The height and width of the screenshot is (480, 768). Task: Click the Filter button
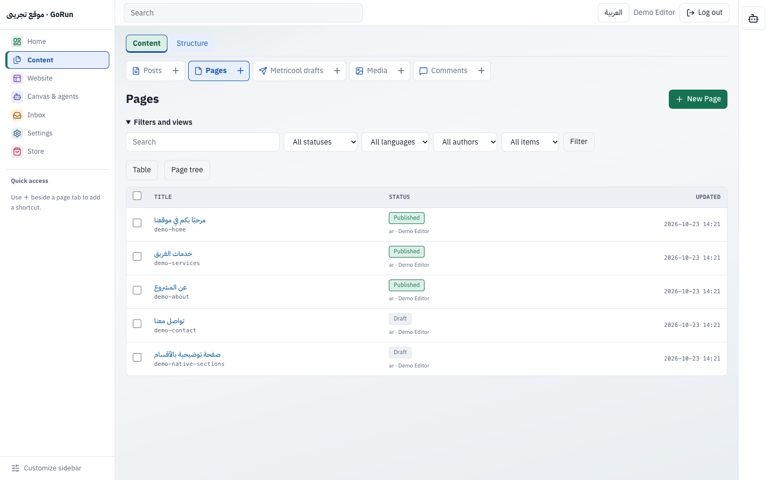(578, 142)
